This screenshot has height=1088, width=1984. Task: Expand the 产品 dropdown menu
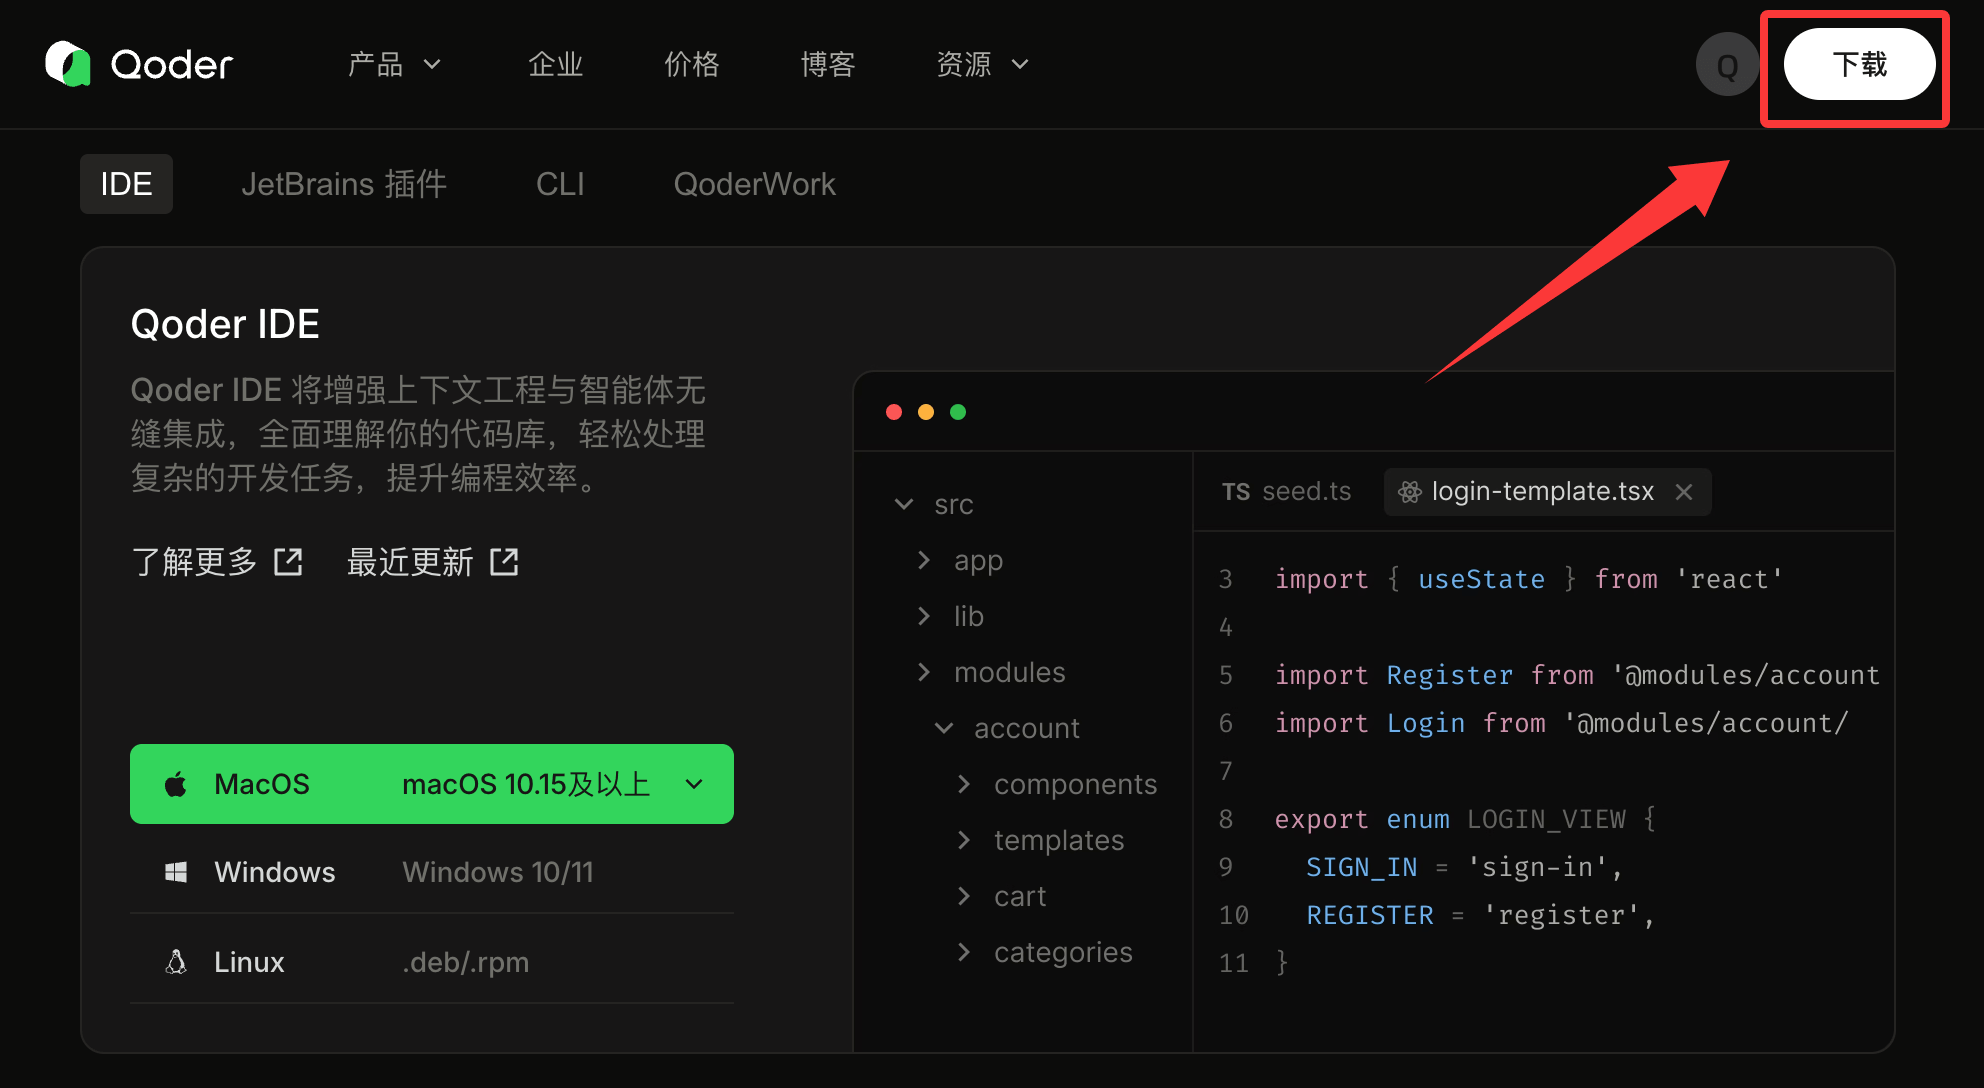coord(394,65)
